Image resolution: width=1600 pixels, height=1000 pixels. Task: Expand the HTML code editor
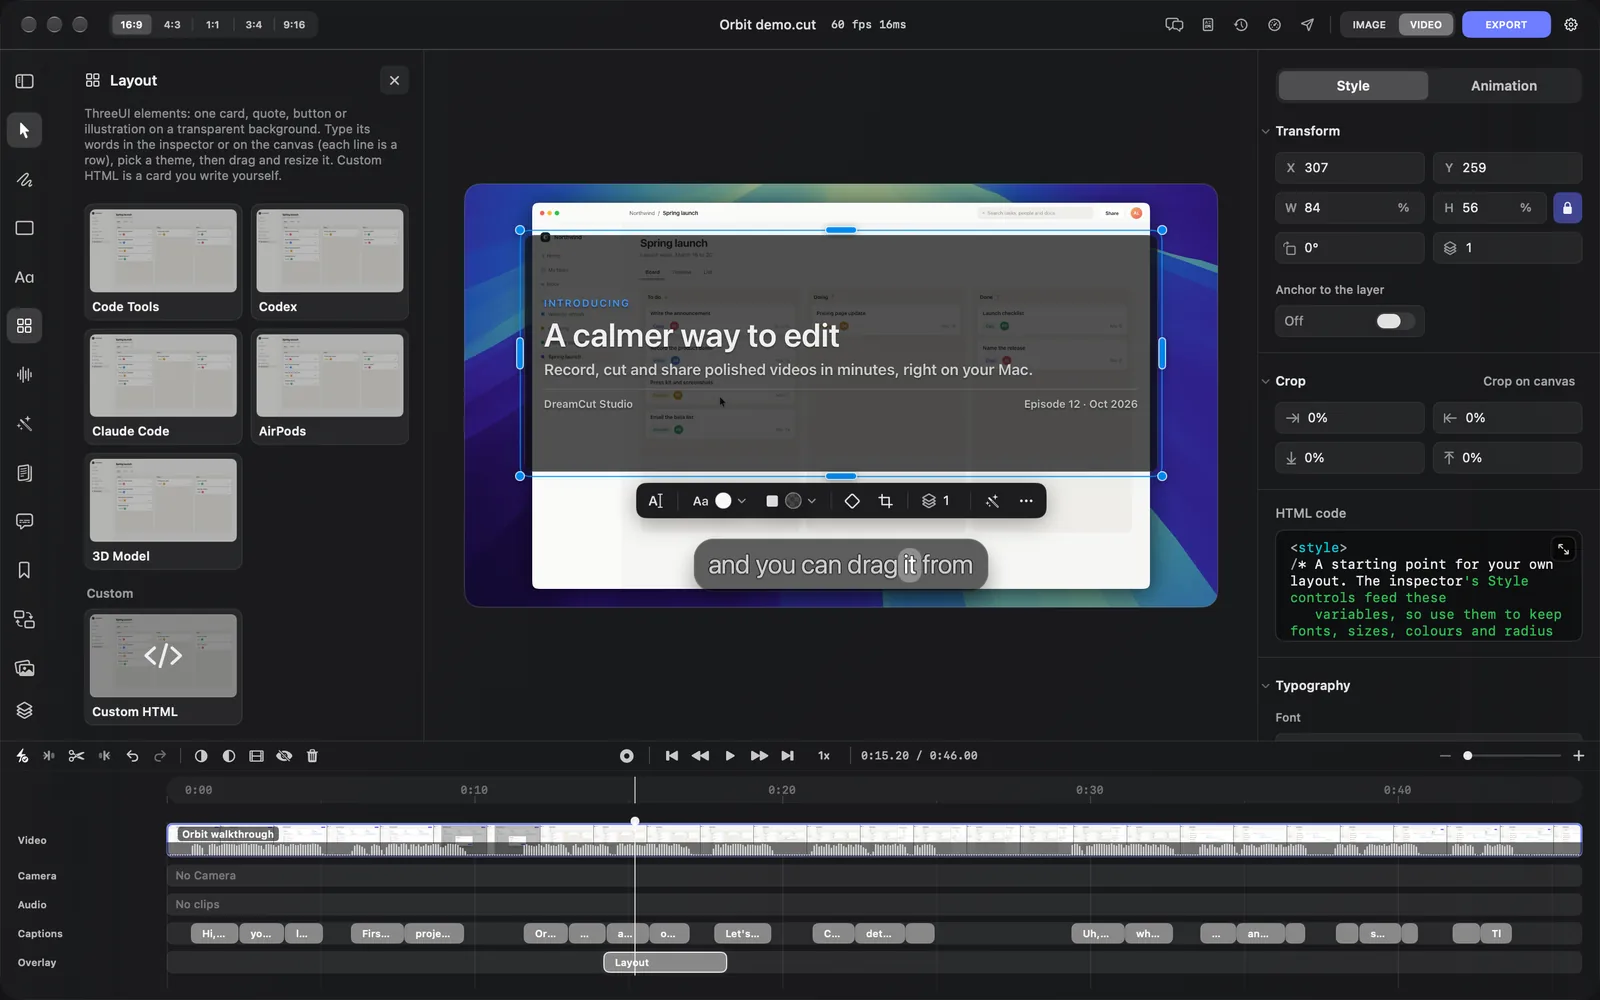point(1563,549)
